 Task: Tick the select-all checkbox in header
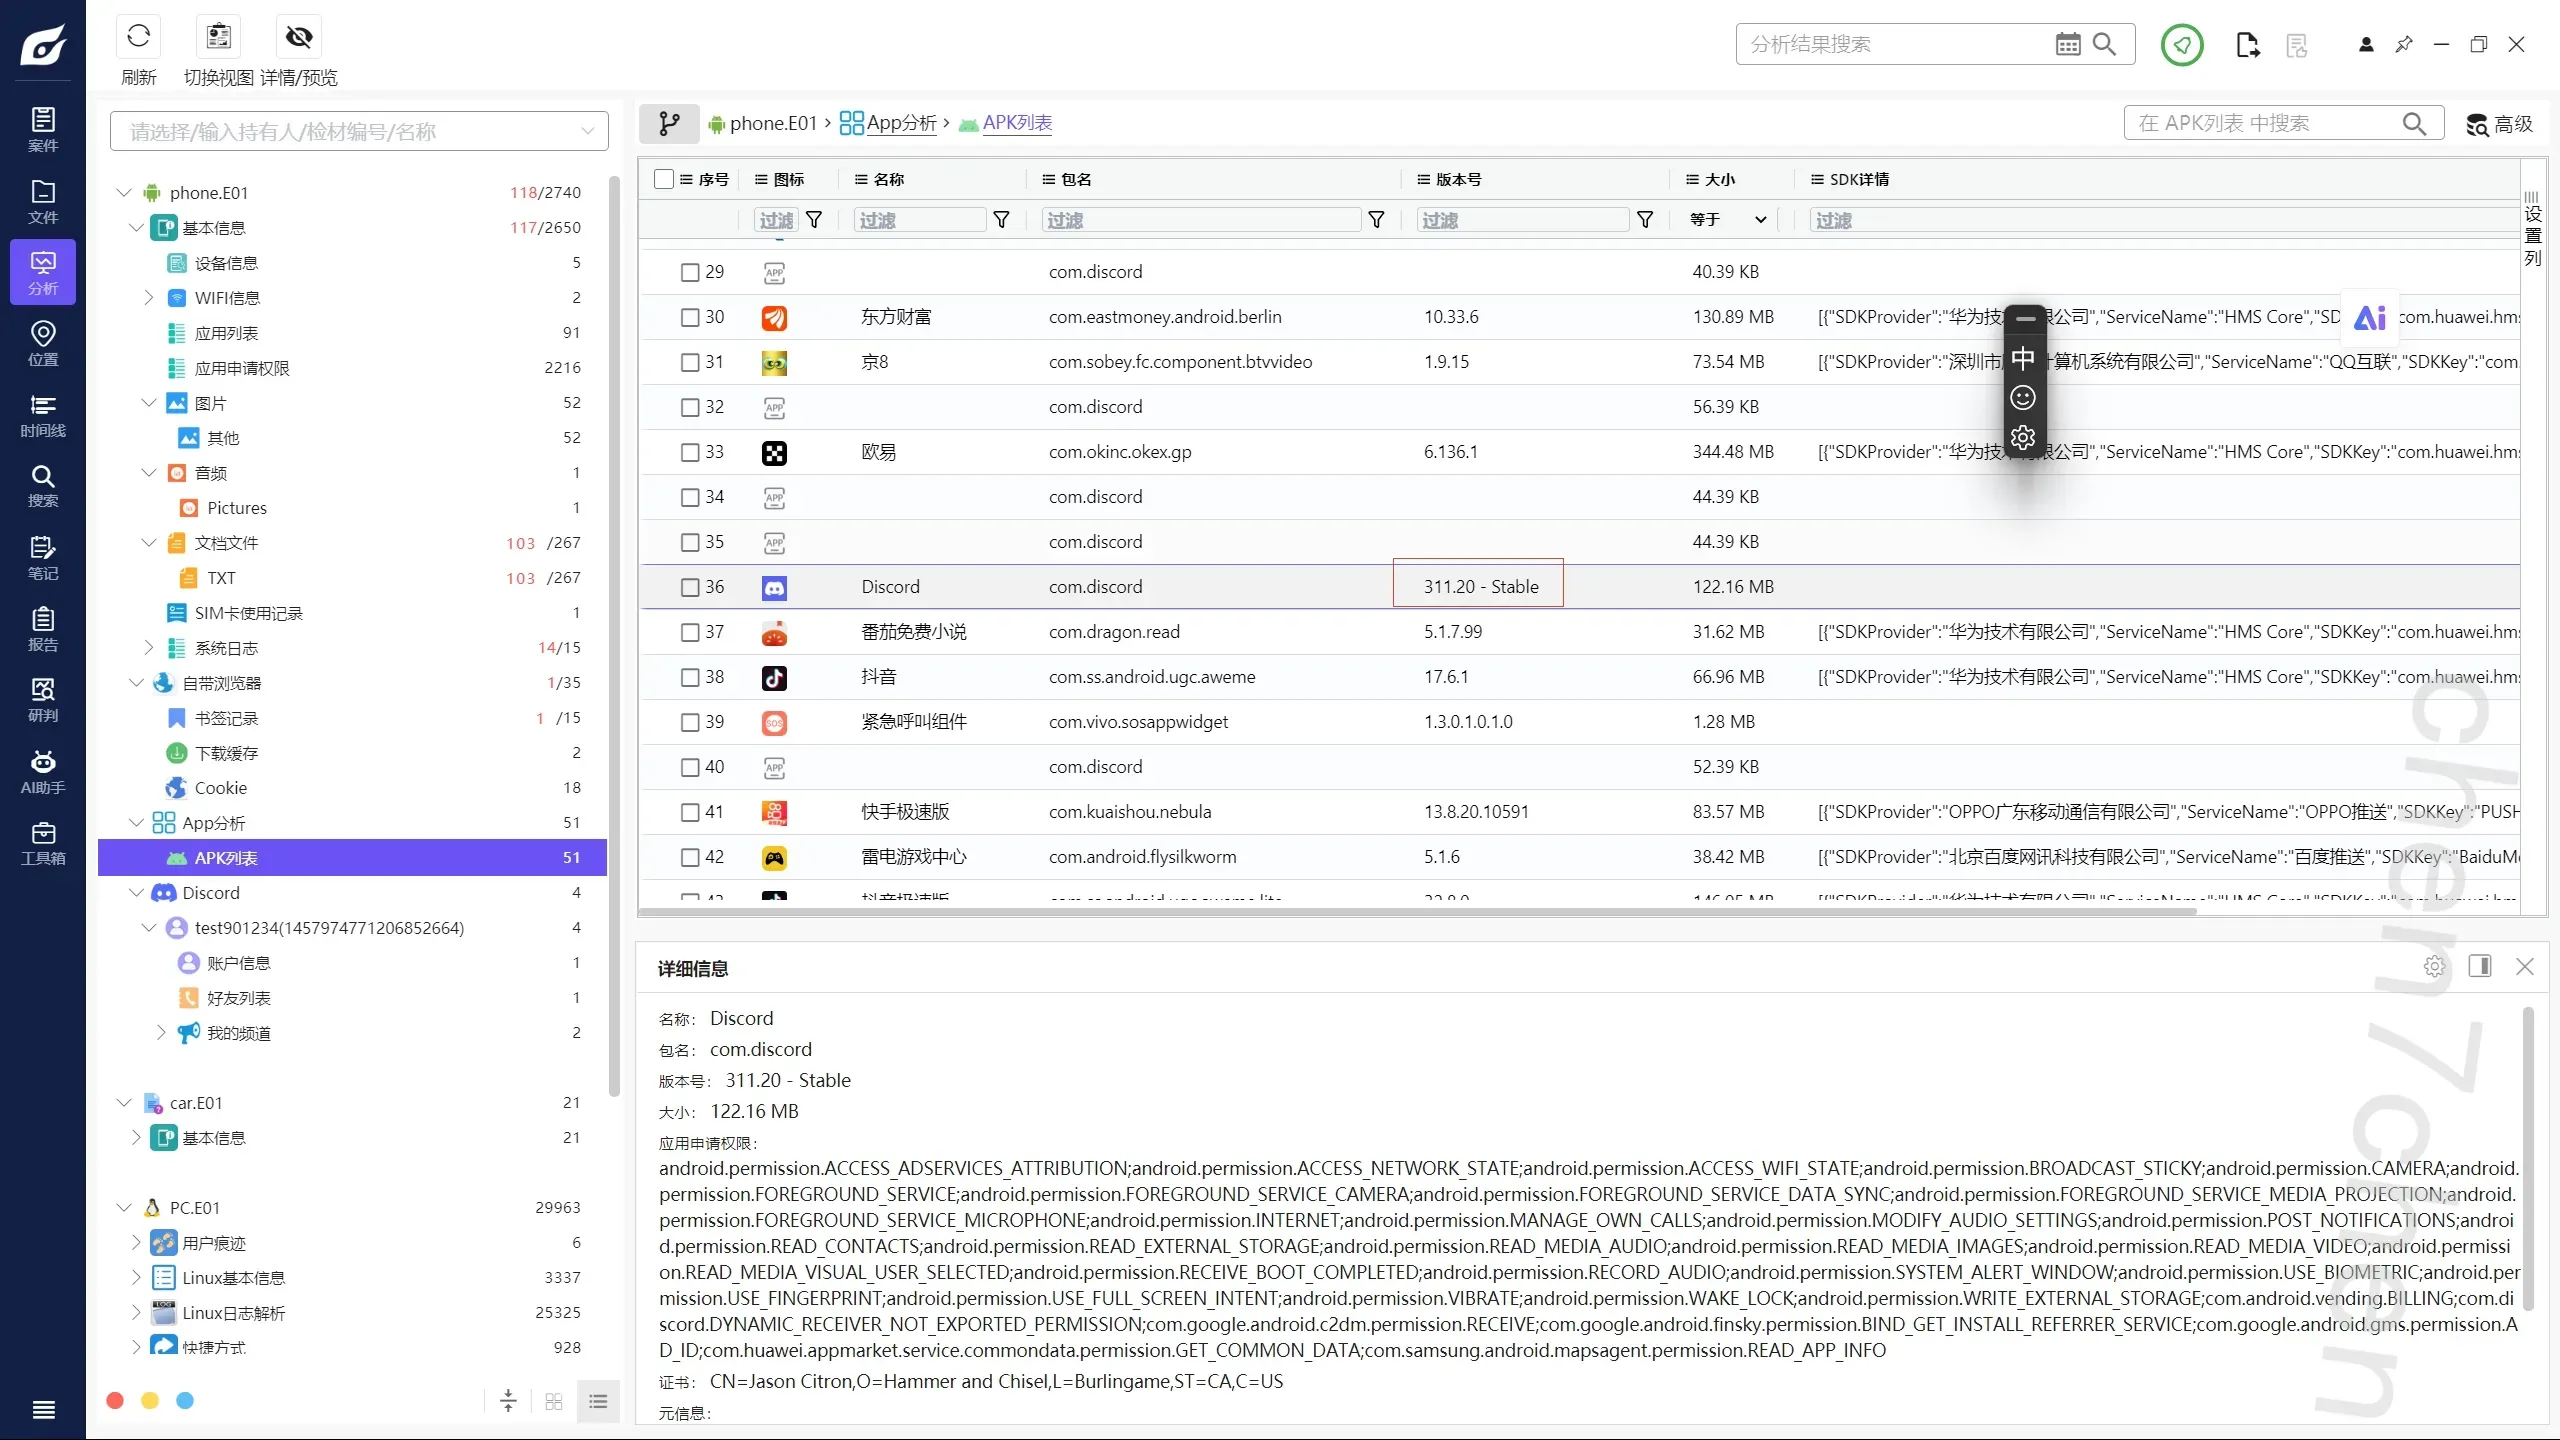pyautogui.click(x=663, y=179)
